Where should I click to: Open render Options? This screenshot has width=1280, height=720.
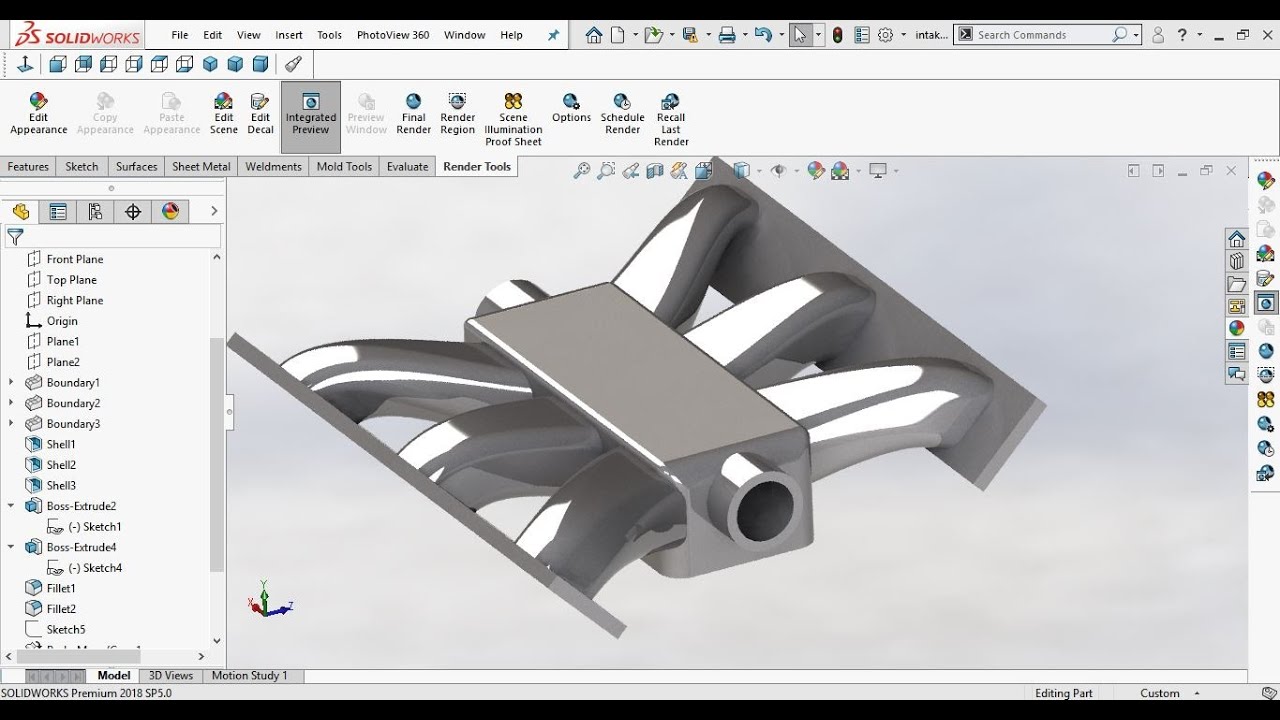(571, 108)
